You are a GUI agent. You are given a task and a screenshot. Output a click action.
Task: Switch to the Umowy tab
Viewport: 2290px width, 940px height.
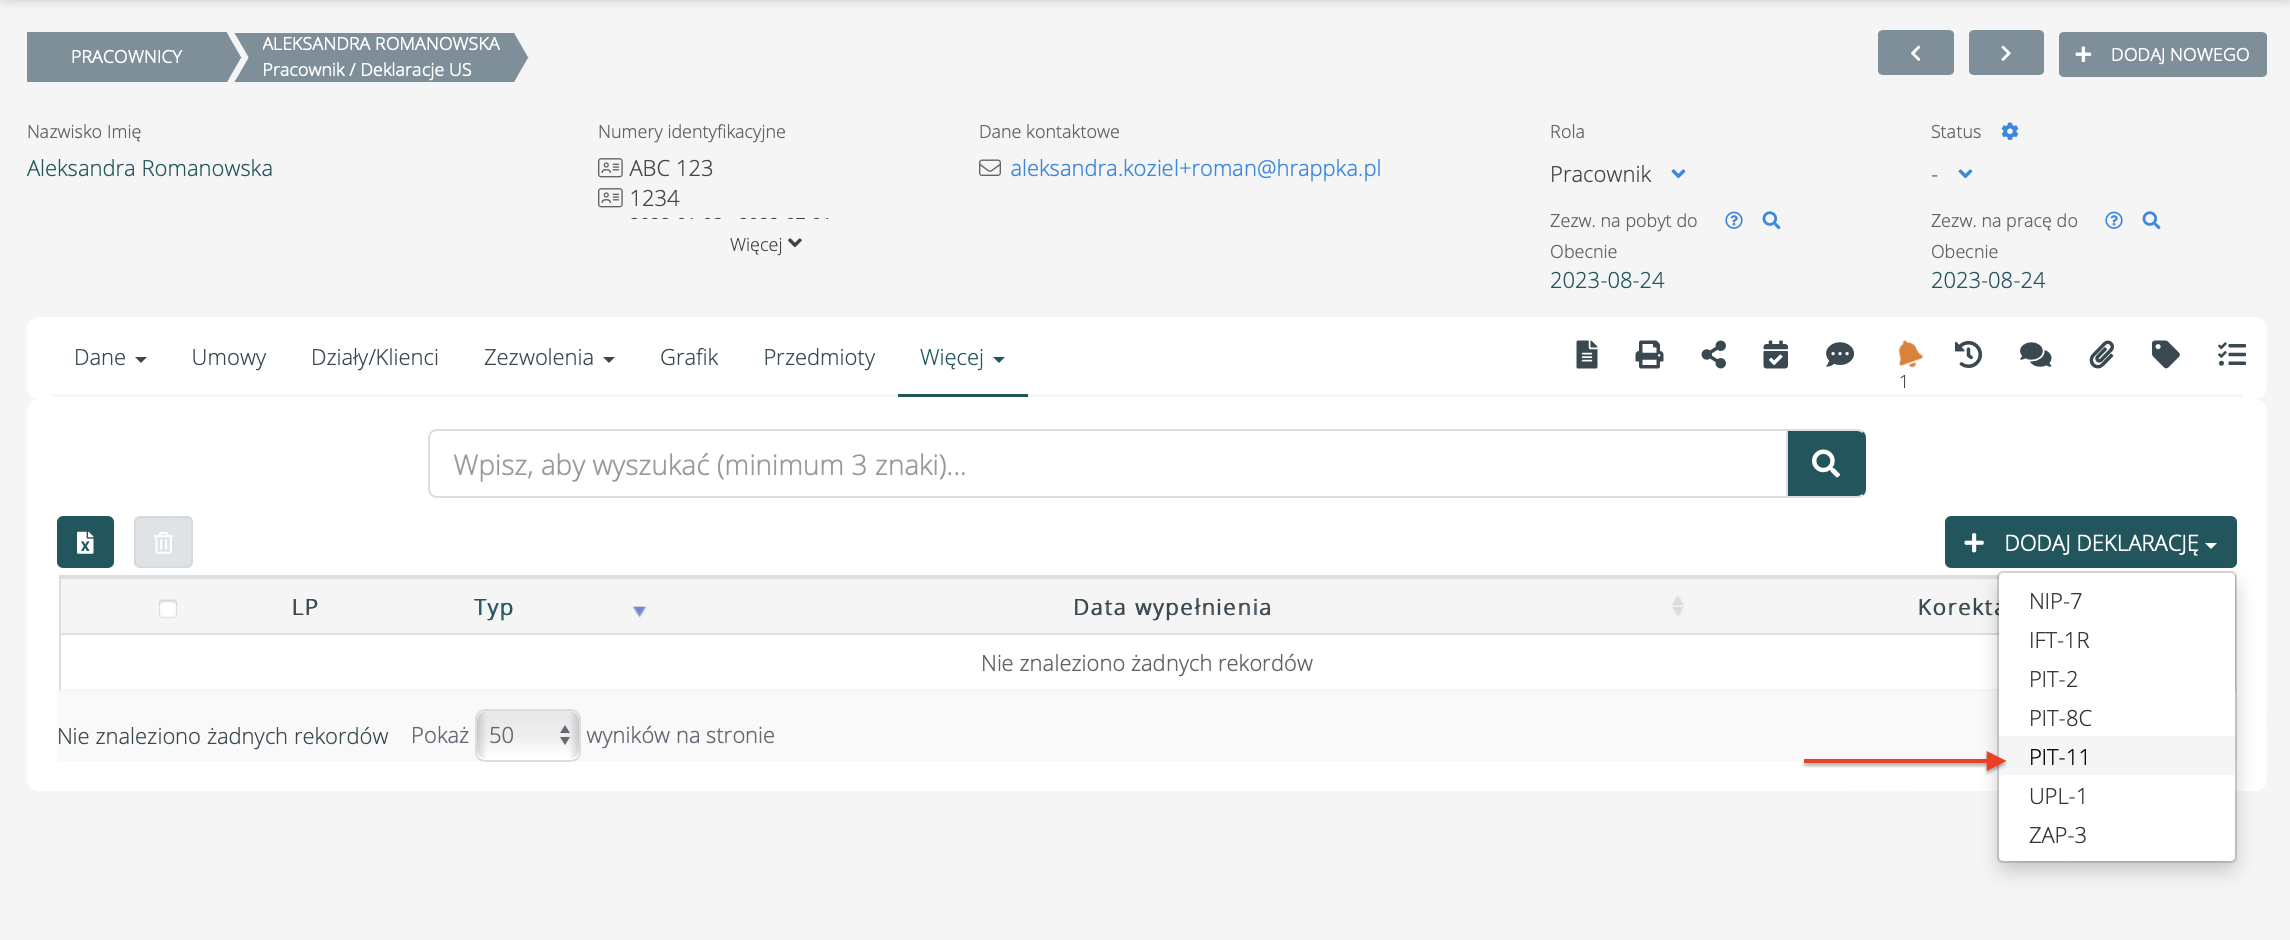228,357
